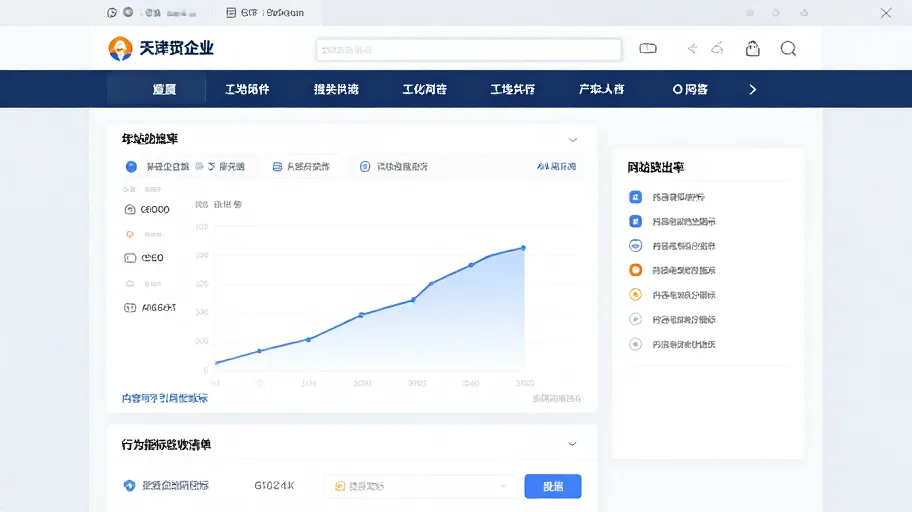
Task: Show more navigation tabs with right chevron
Action: [753, 89]
